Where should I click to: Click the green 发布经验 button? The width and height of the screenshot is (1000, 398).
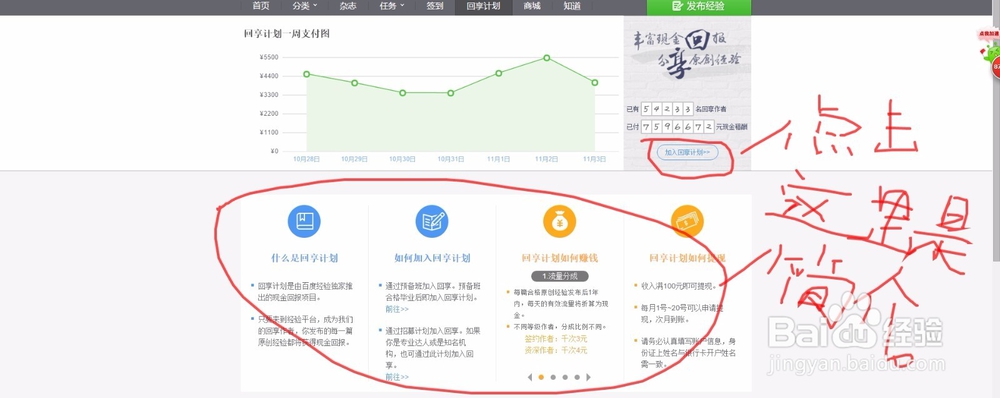pyautogui.click(x=699, y=7)
